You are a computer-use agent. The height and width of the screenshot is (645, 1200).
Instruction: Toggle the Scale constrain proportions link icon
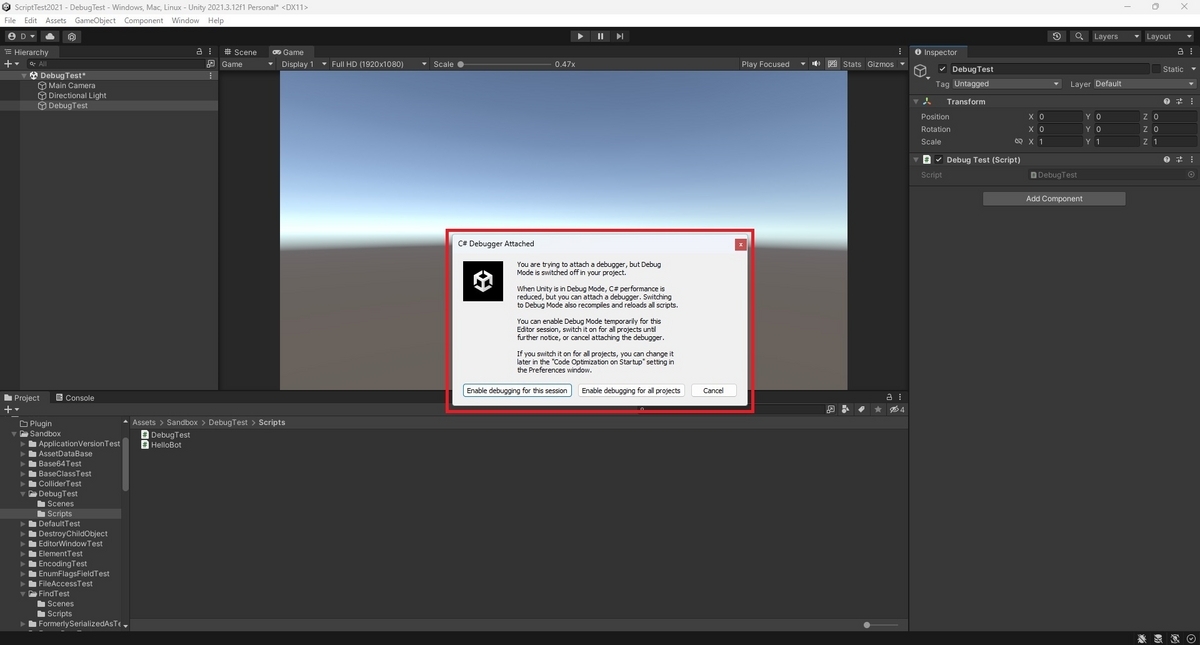click(1018, 141)
